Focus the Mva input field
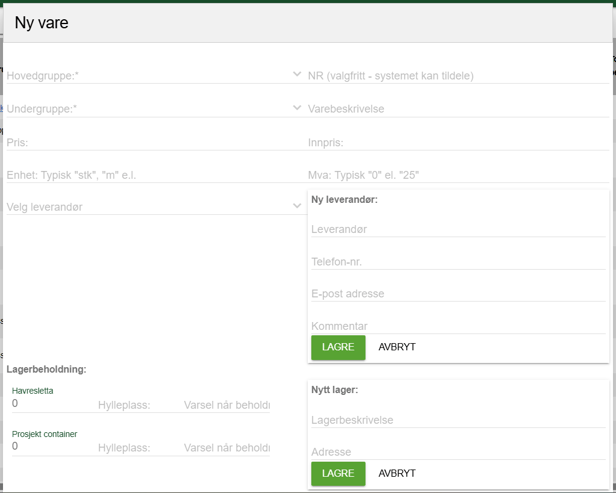 tap(456, 175)
